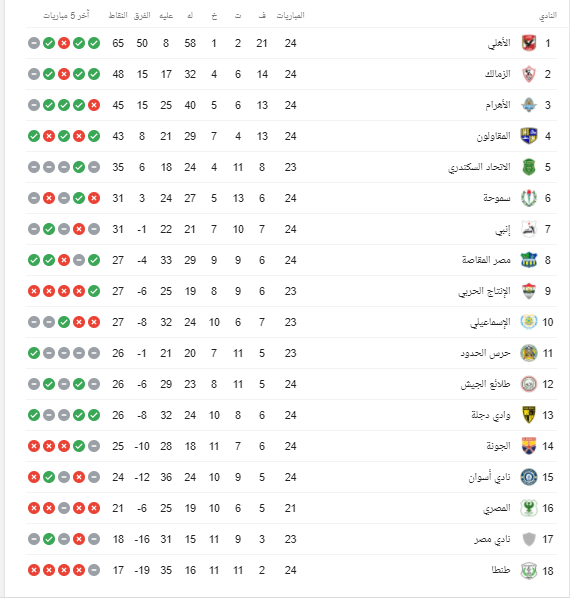The width and height of the screenshot is (570, 602).
Task: Open the الأهلي team name link
Action: click(x=499, y=43)
